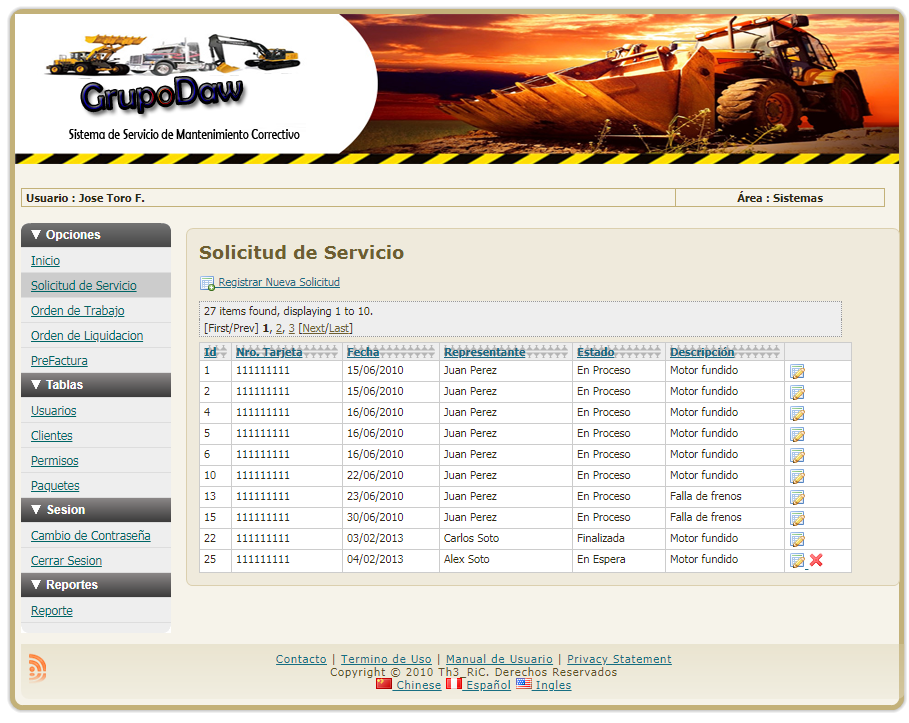Sort the table by Representante
The width and height of the screenshot is (909, 723).
(485, 352)
